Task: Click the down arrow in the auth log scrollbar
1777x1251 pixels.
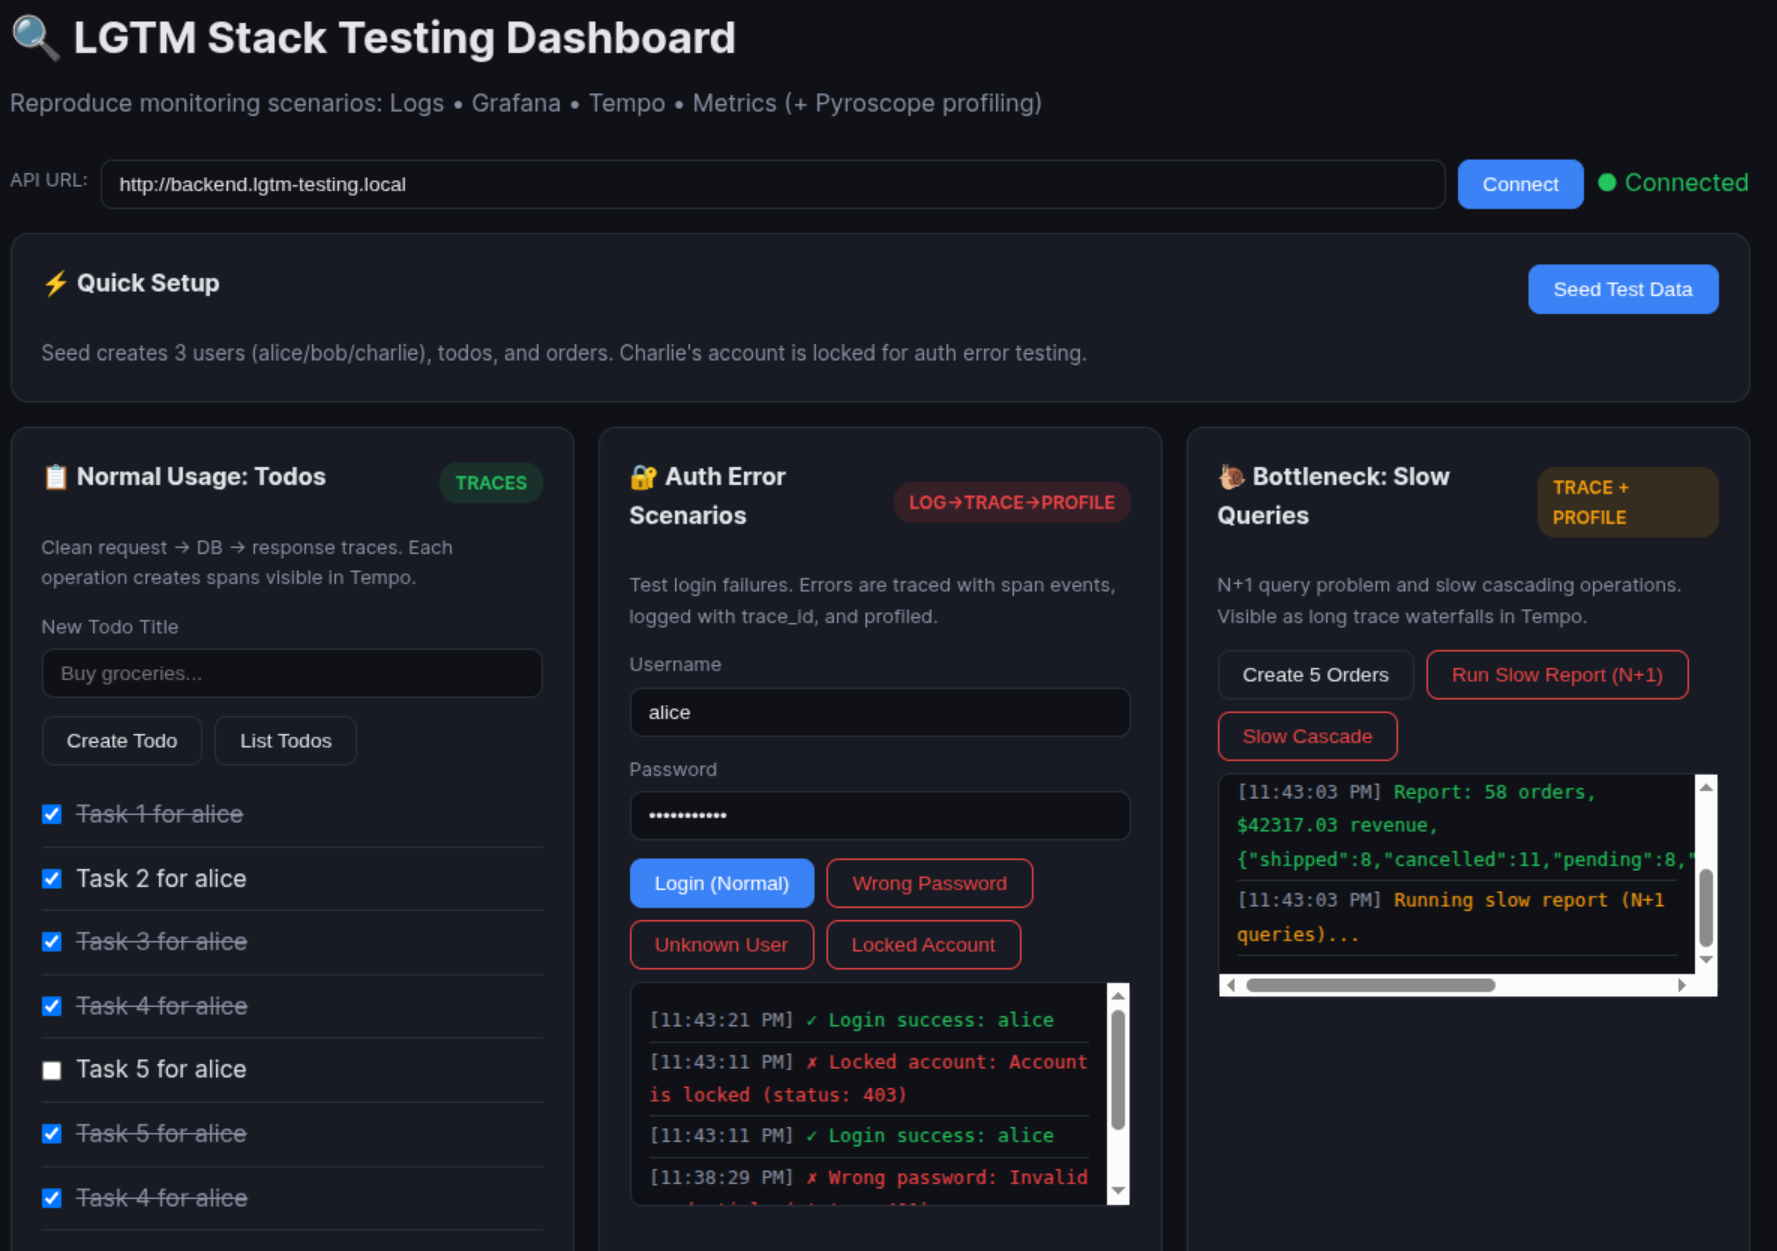Action: point(1118,1191)
